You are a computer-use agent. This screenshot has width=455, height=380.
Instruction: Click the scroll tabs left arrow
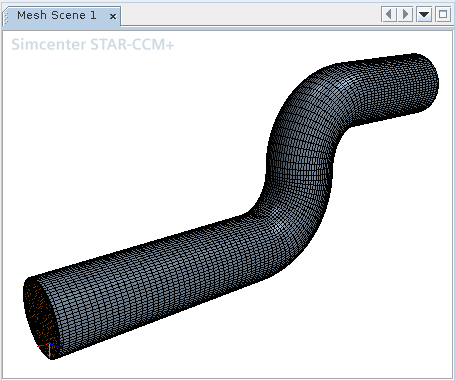pos(389,14)
